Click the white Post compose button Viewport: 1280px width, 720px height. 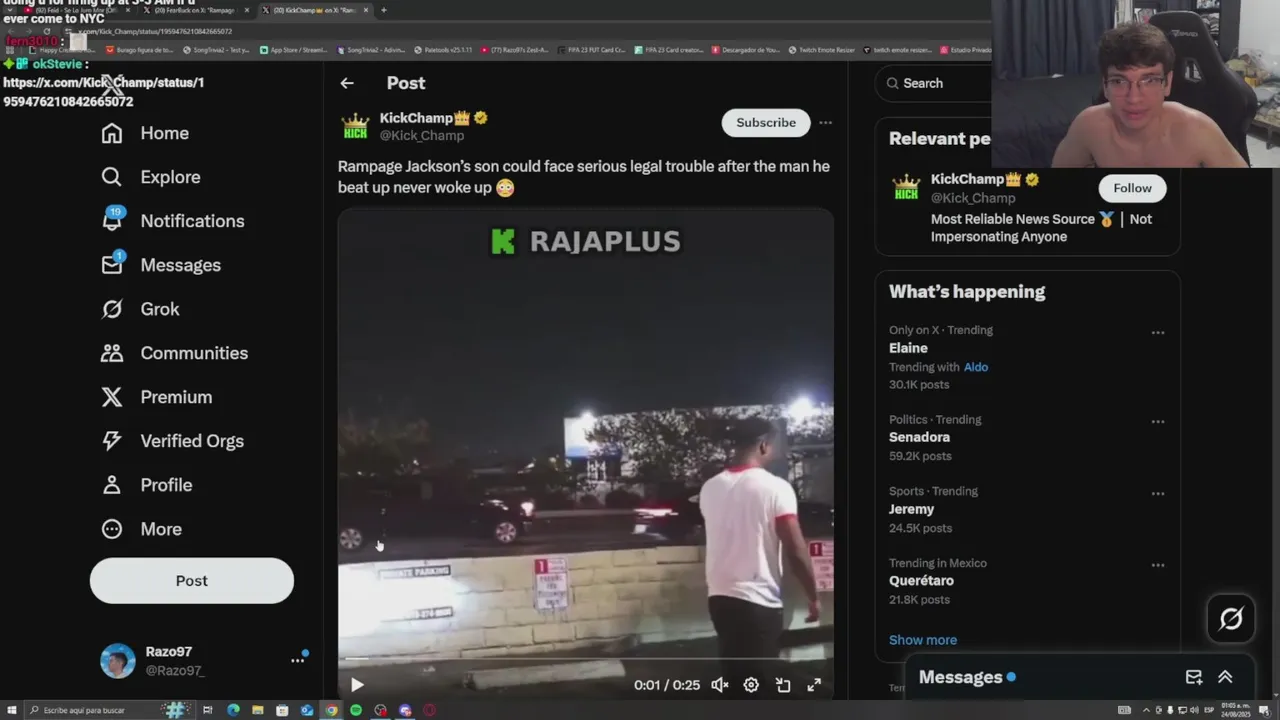[192, 581]
